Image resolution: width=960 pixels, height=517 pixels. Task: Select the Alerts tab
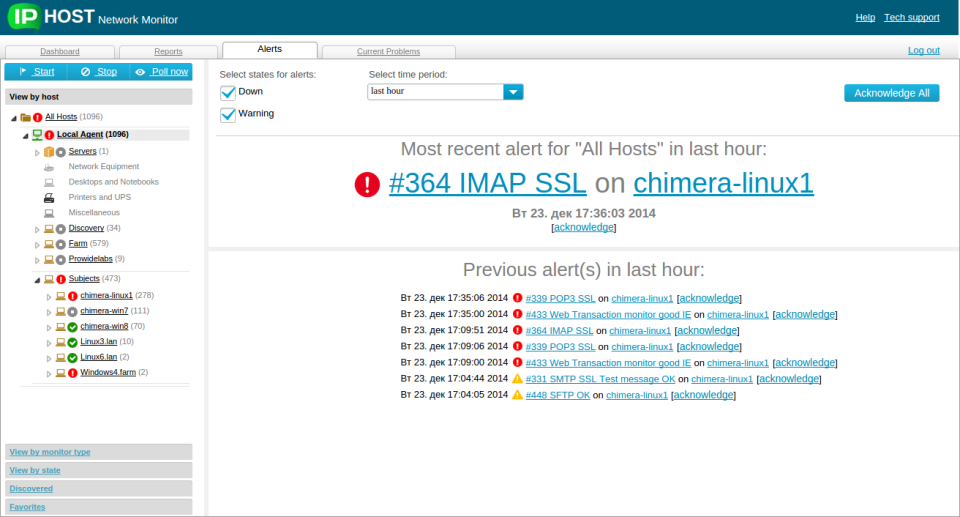tap(269, 50)
